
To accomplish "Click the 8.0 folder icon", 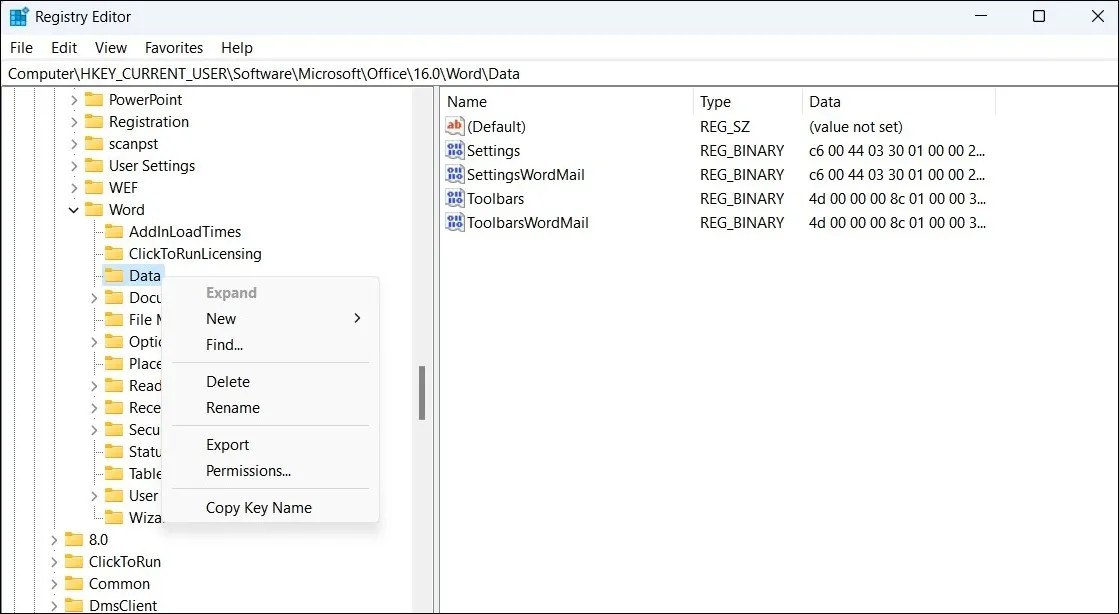I will coord(74,540).
